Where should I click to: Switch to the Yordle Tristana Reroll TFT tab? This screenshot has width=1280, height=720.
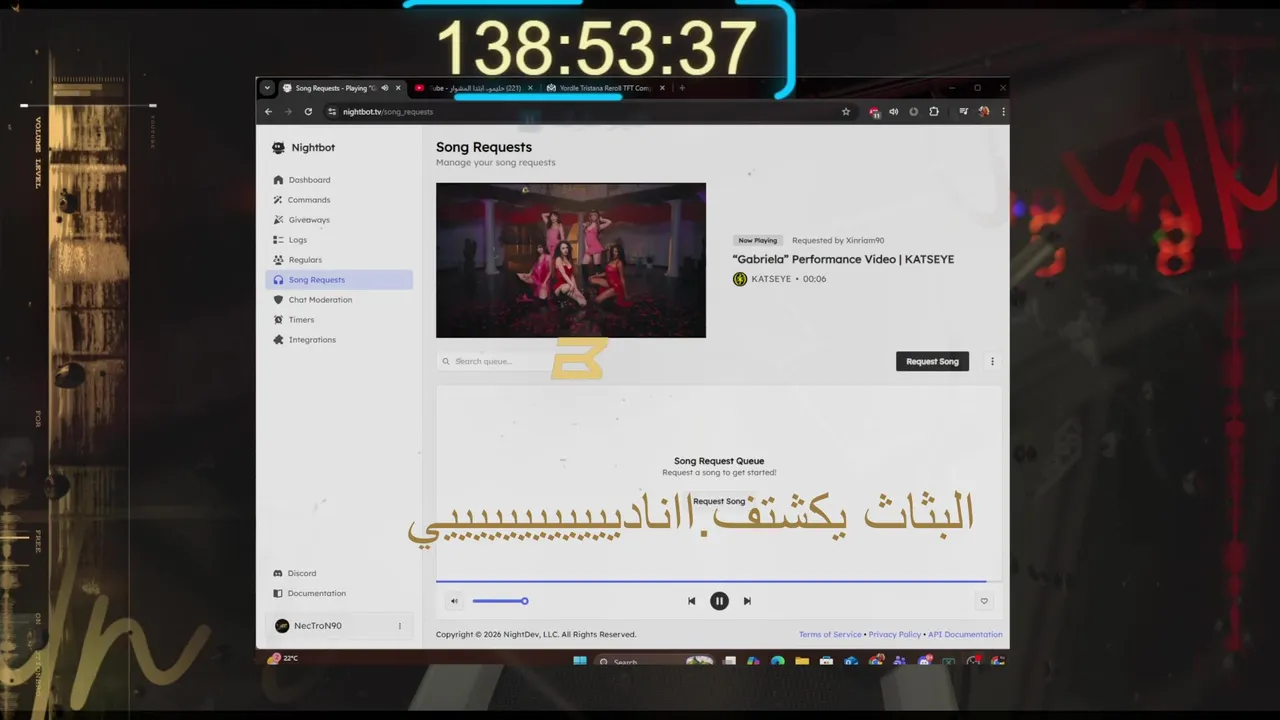click(x=606, y=88)
